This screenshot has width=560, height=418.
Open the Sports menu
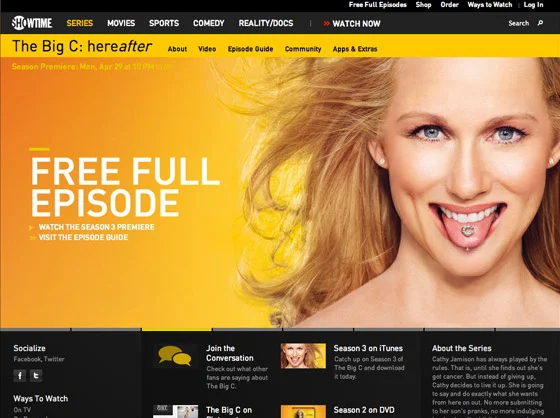(164, 23)
